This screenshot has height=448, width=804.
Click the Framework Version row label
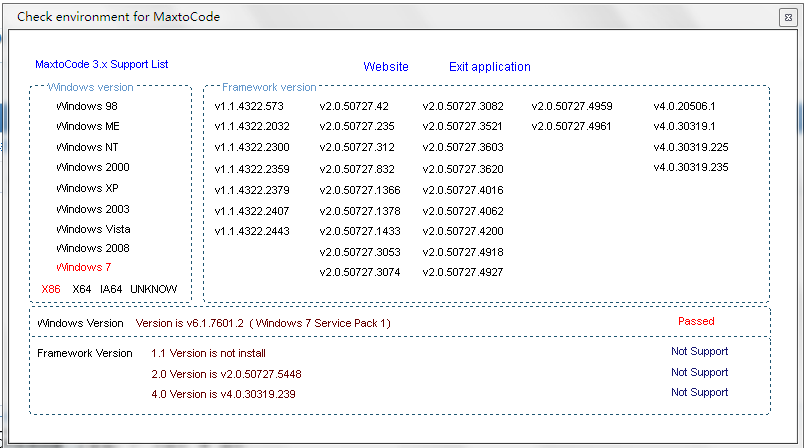click(85, 353)
